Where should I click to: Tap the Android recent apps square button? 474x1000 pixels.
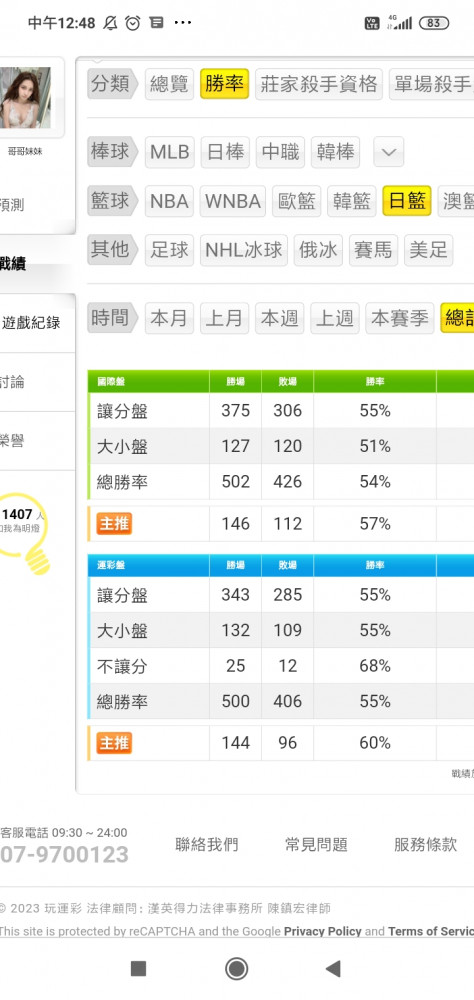[138, 969]
